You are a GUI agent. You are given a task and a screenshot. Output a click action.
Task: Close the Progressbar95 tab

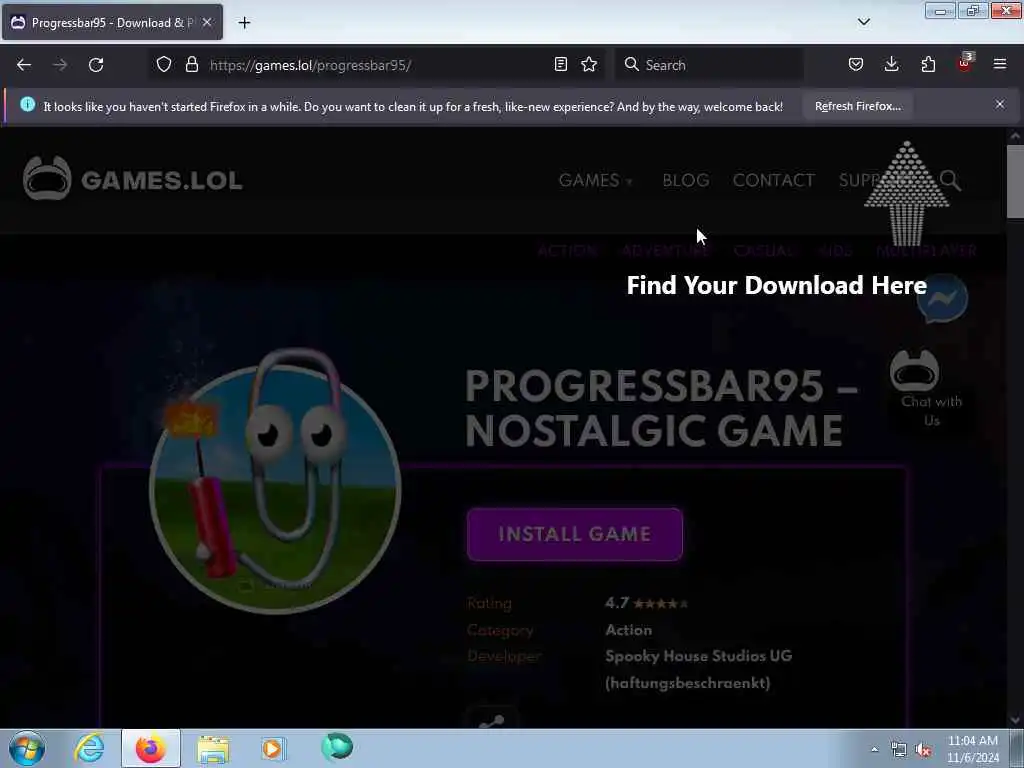[207, 23]
